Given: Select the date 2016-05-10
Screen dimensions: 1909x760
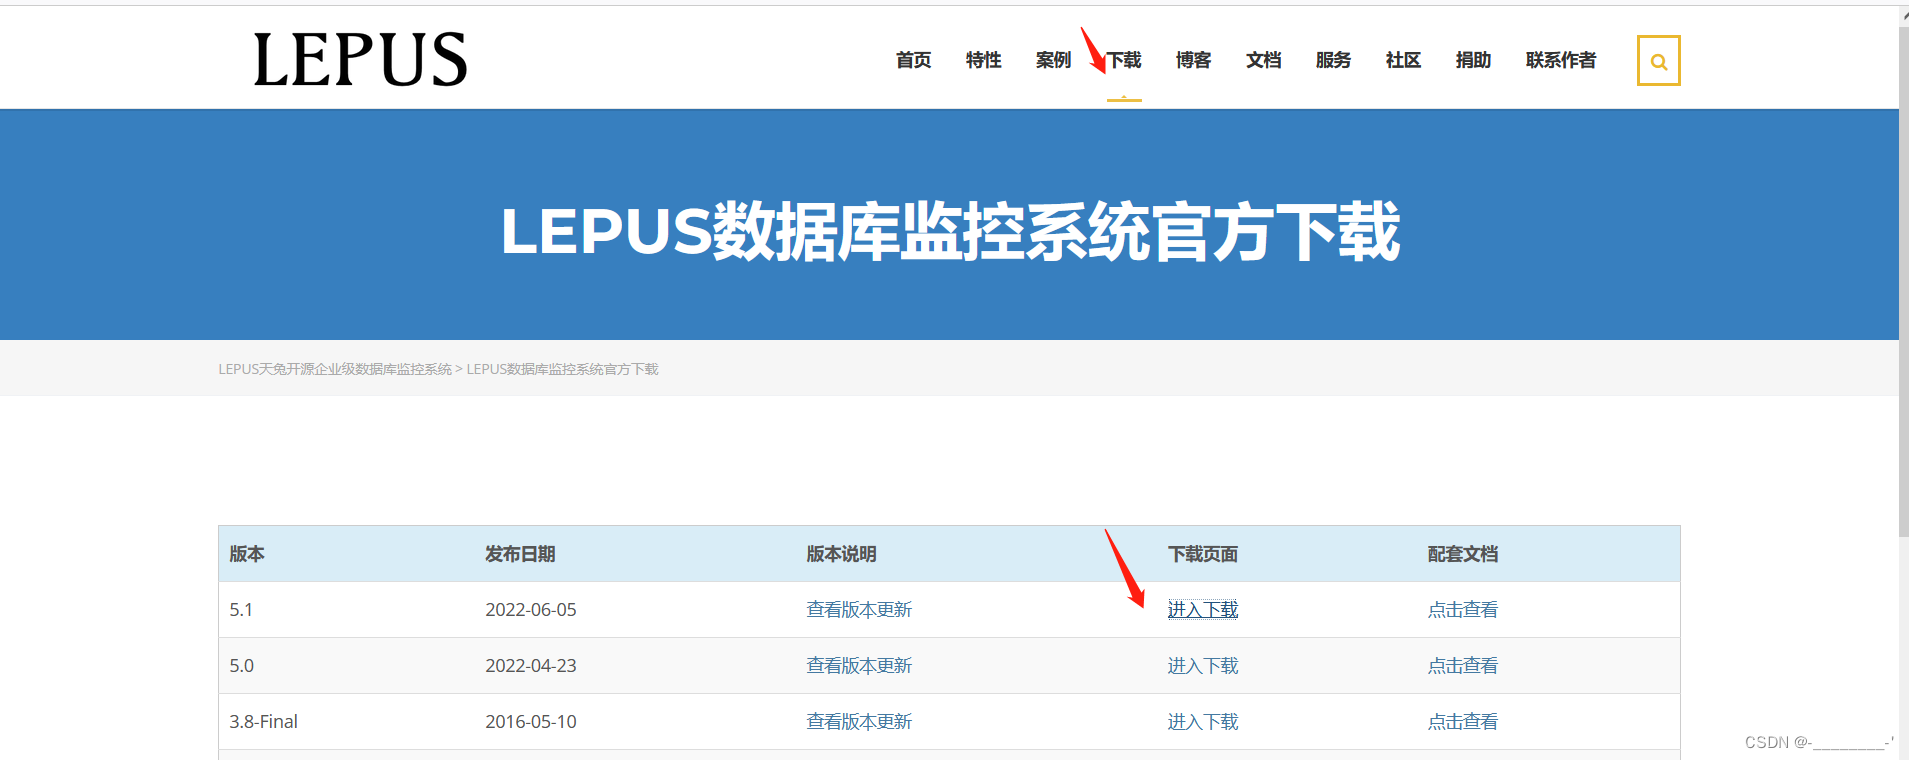Looking at the screenshot, I should point(531,722).
